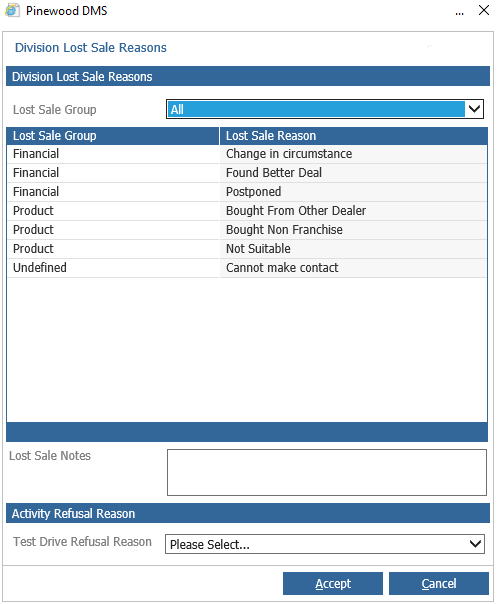Viewport: 497px width, 604px height.
Task: Click the Pinewood DMS app icon
Action: pyautogui.click(x=12, y=10)
